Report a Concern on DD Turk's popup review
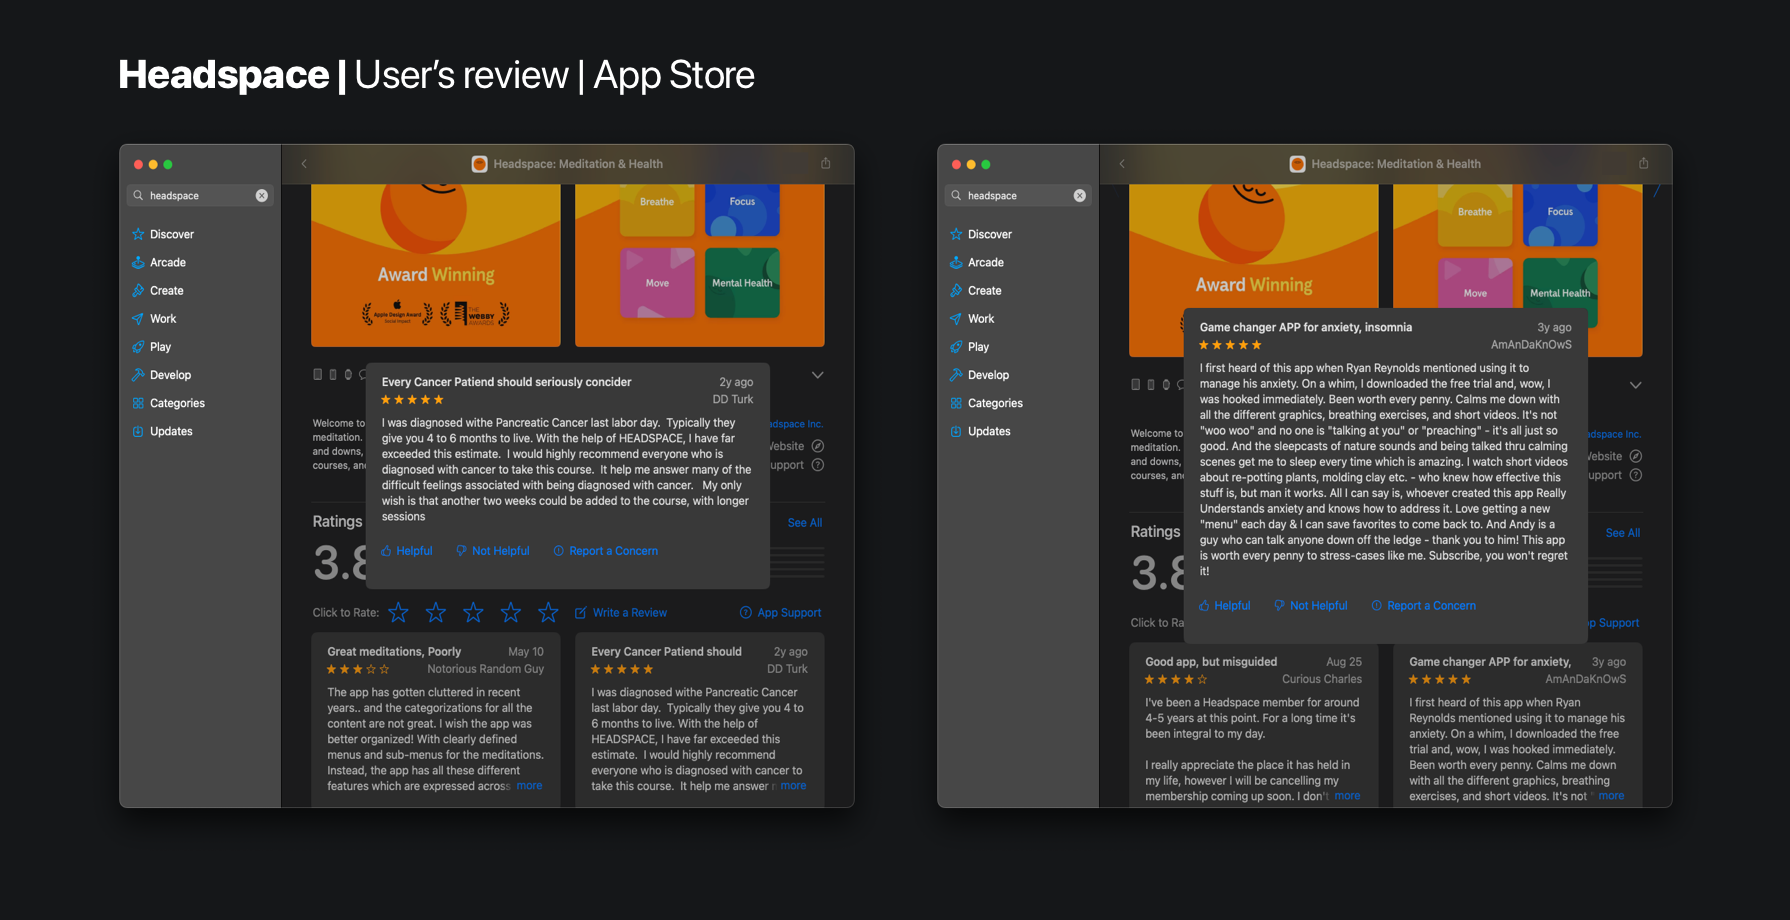Image resolution: width=1790 pixels, height=920 pixels. coord(606,551)
